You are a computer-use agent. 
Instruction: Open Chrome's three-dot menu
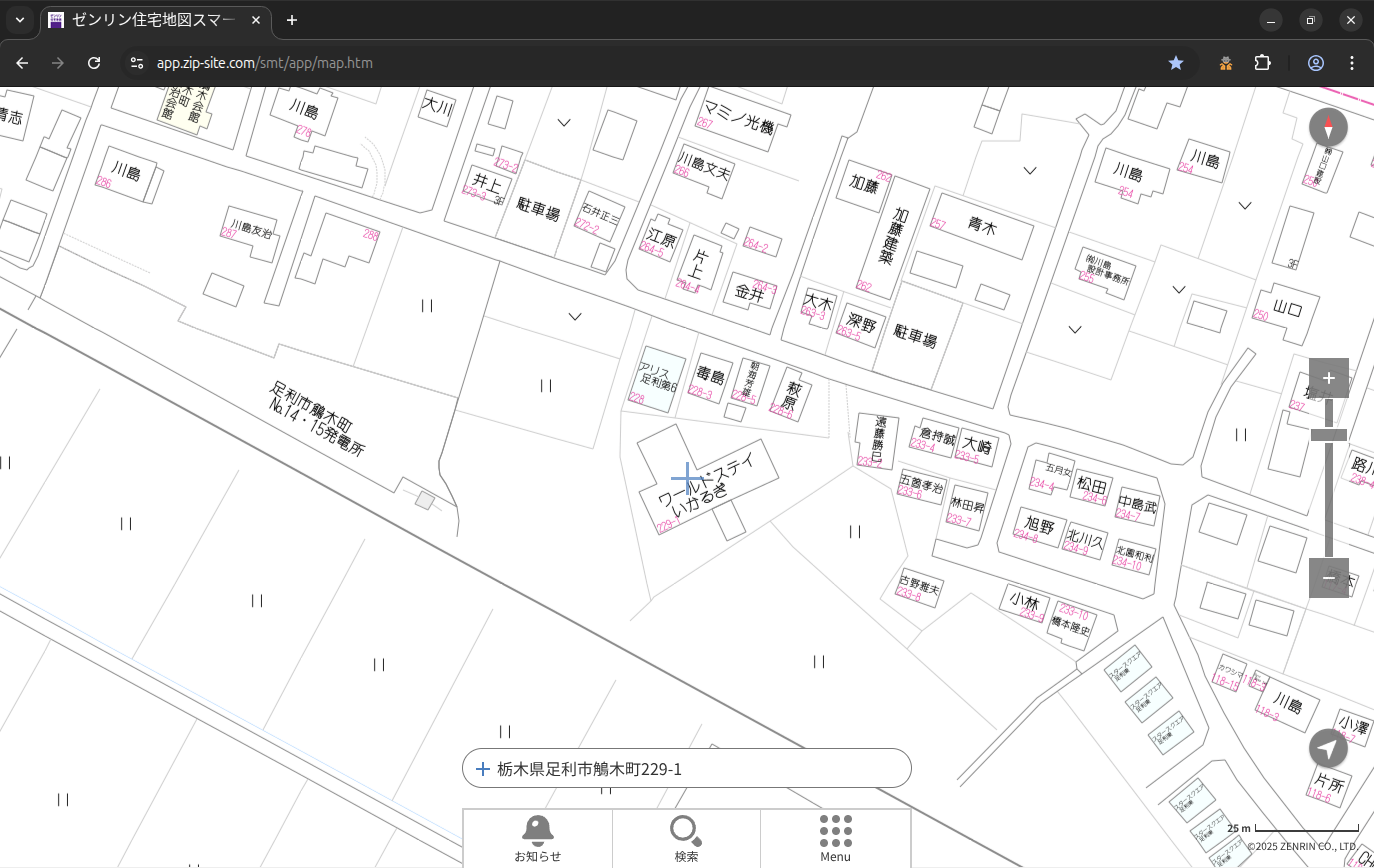pyautogui.click(x=1352, y=63)
